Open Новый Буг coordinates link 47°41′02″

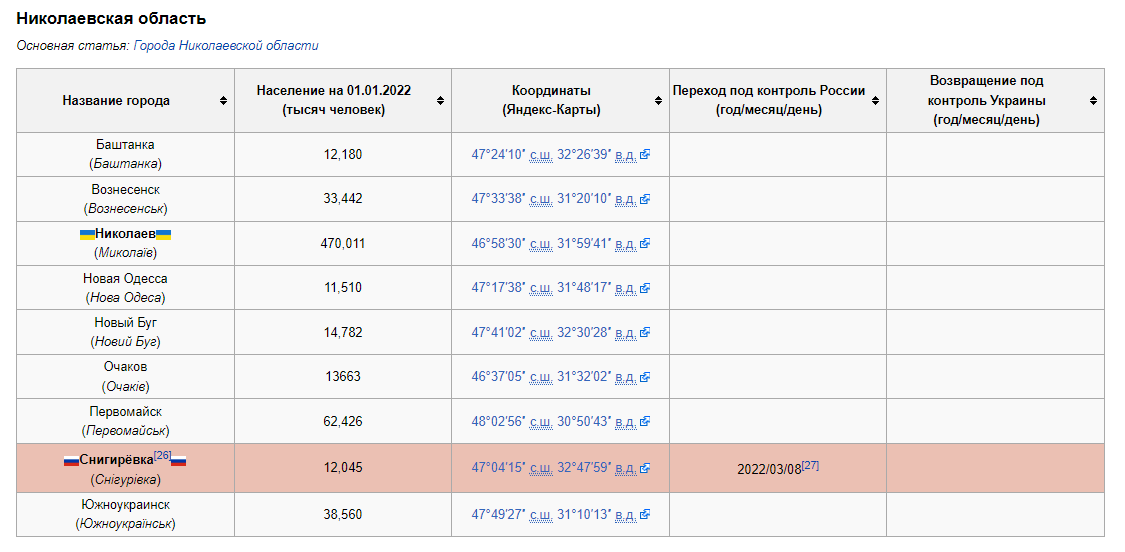click(x=499, y=332)
